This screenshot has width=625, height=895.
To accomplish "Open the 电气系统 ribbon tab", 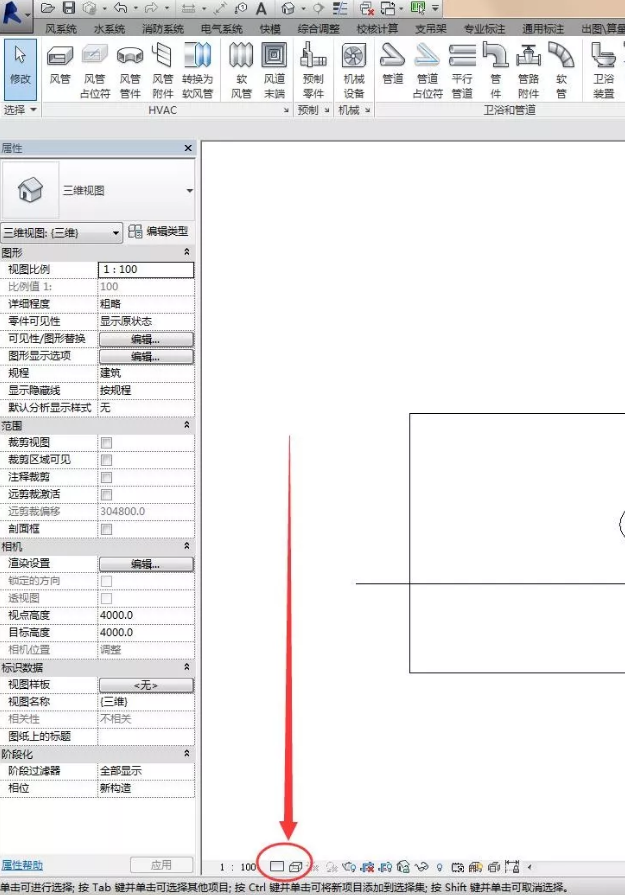I will (x=221, y=29).
